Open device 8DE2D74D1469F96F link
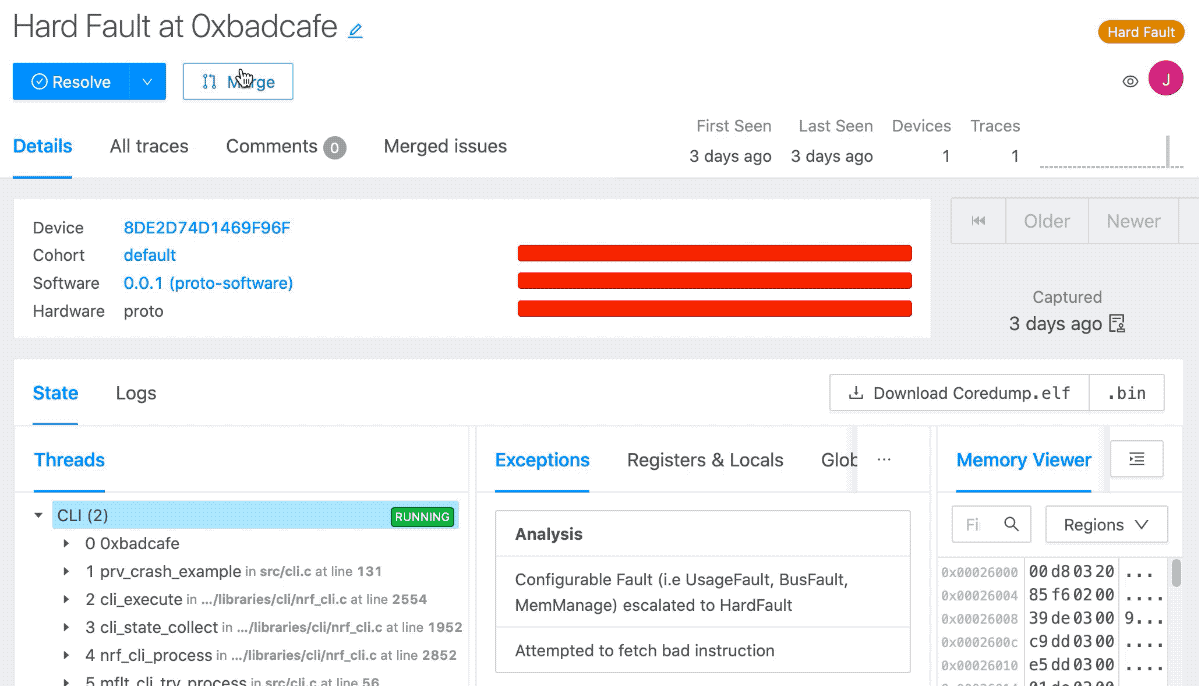Screen dimensions: 1199x686 [207, 228]
